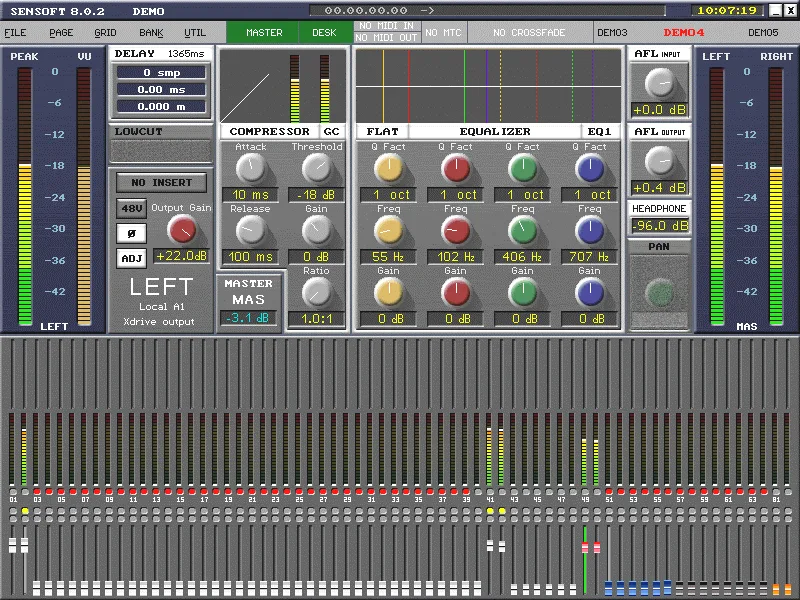The image size is (800, 600).
Task: Click the NO CROSSFADE button
Action: coord(529,33)
